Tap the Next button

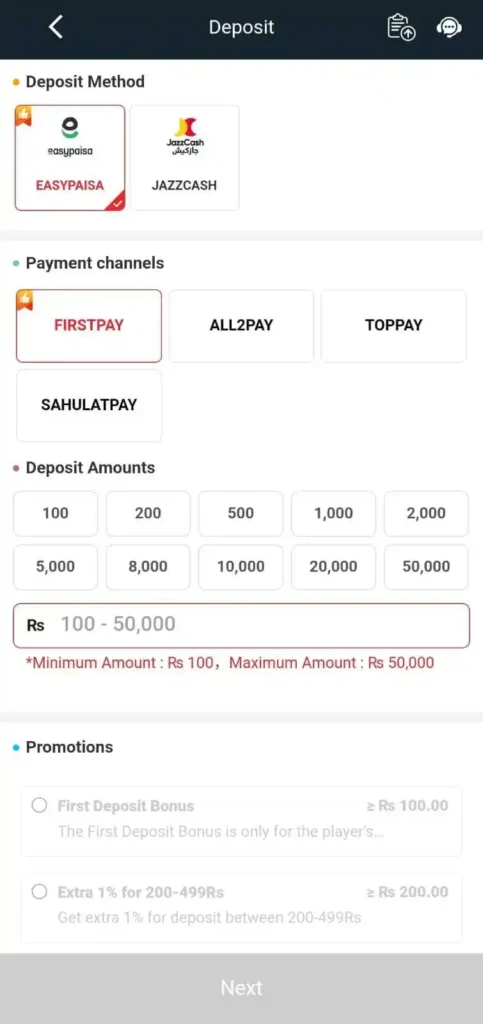pos(242,988)
